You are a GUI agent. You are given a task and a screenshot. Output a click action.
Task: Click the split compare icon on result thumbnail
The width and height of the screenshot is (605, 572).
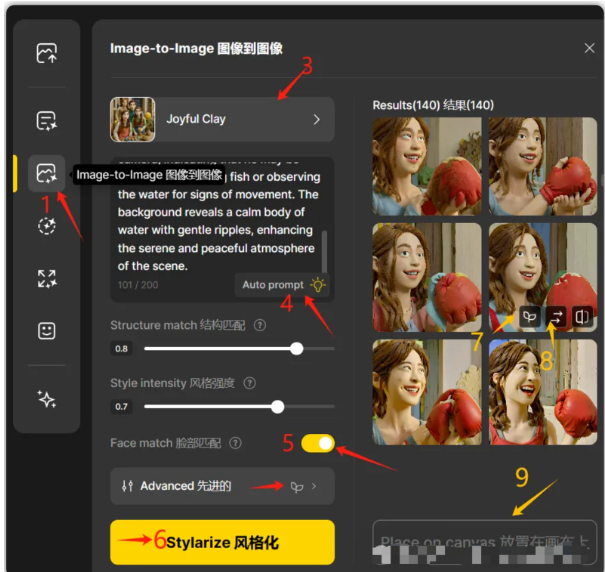click(x=581, y=316)
